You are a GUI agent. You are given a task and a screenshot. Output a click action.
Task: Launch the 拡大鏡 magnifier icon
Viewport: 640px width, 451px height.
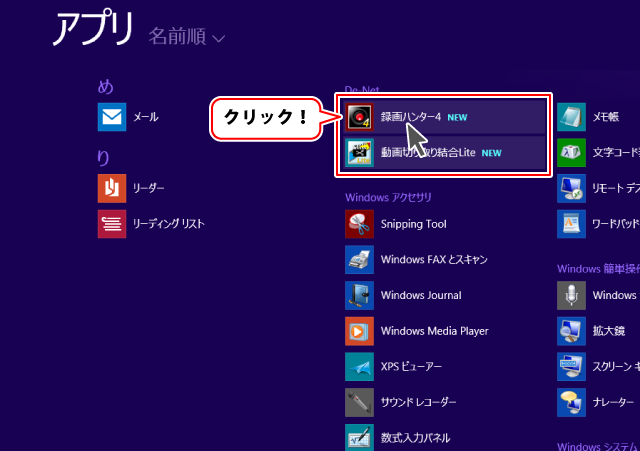point(571,331)
